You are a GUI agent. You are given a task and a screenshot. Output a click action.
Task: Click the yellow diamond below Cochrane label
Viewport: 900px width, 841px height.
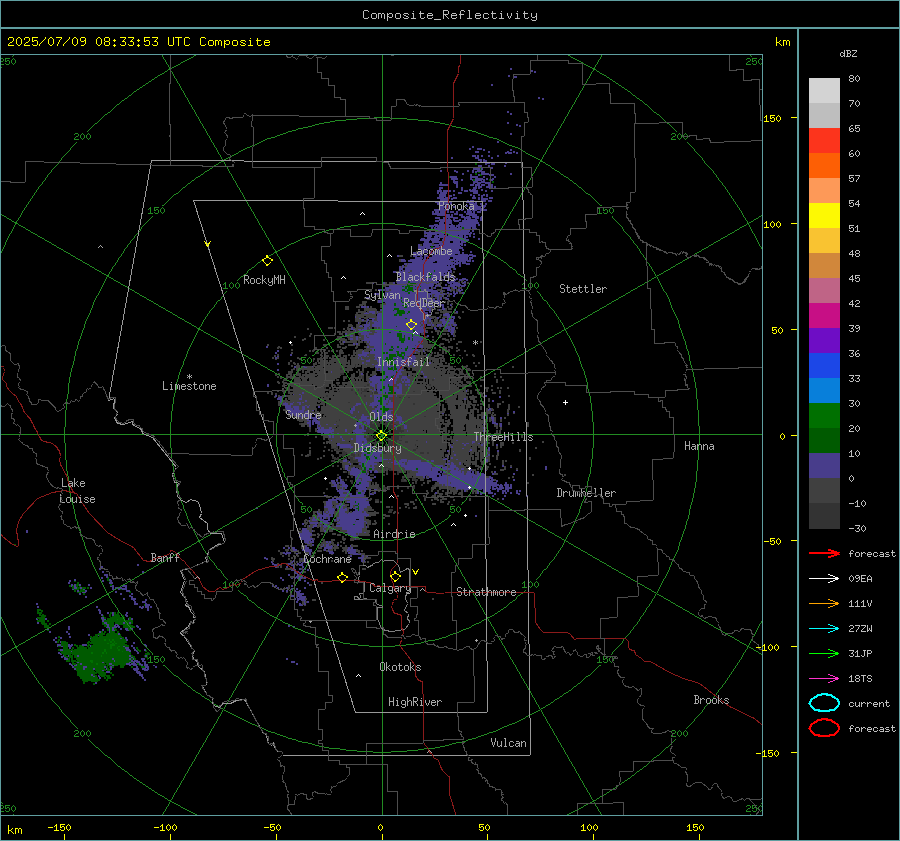pyautogui.click(x=342, y=577)
